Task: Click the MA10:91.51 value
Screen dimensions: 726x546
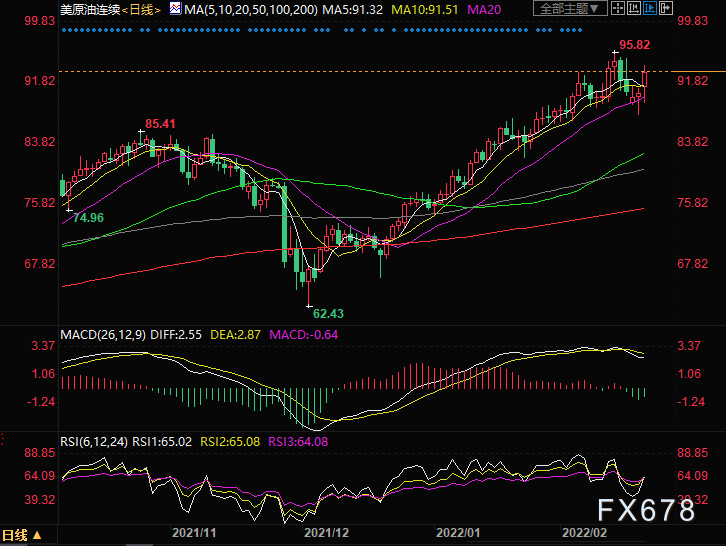Action: tap(425, 9)
